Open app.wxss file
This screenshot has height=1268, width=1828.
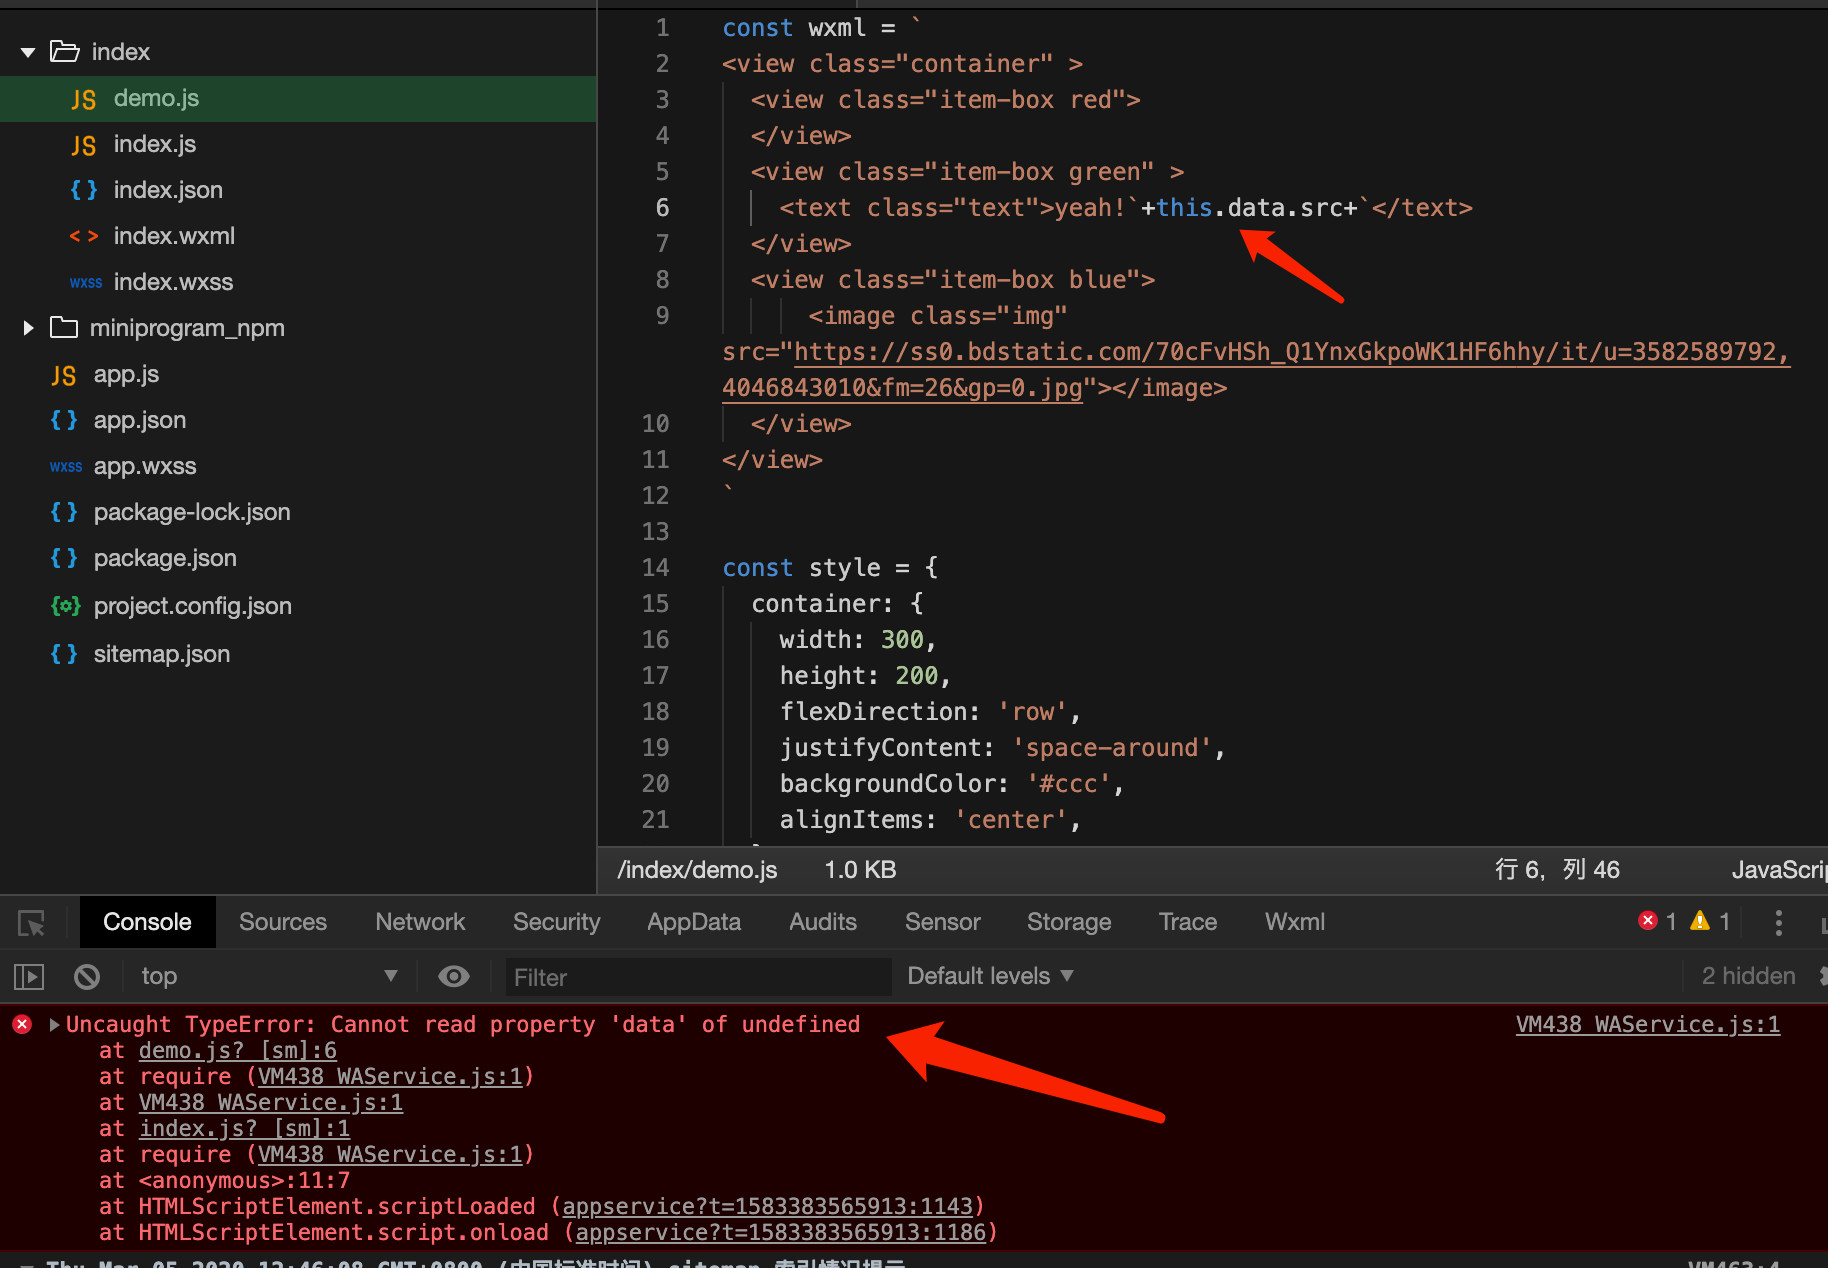pyautogui.click(x=145, y=466)
